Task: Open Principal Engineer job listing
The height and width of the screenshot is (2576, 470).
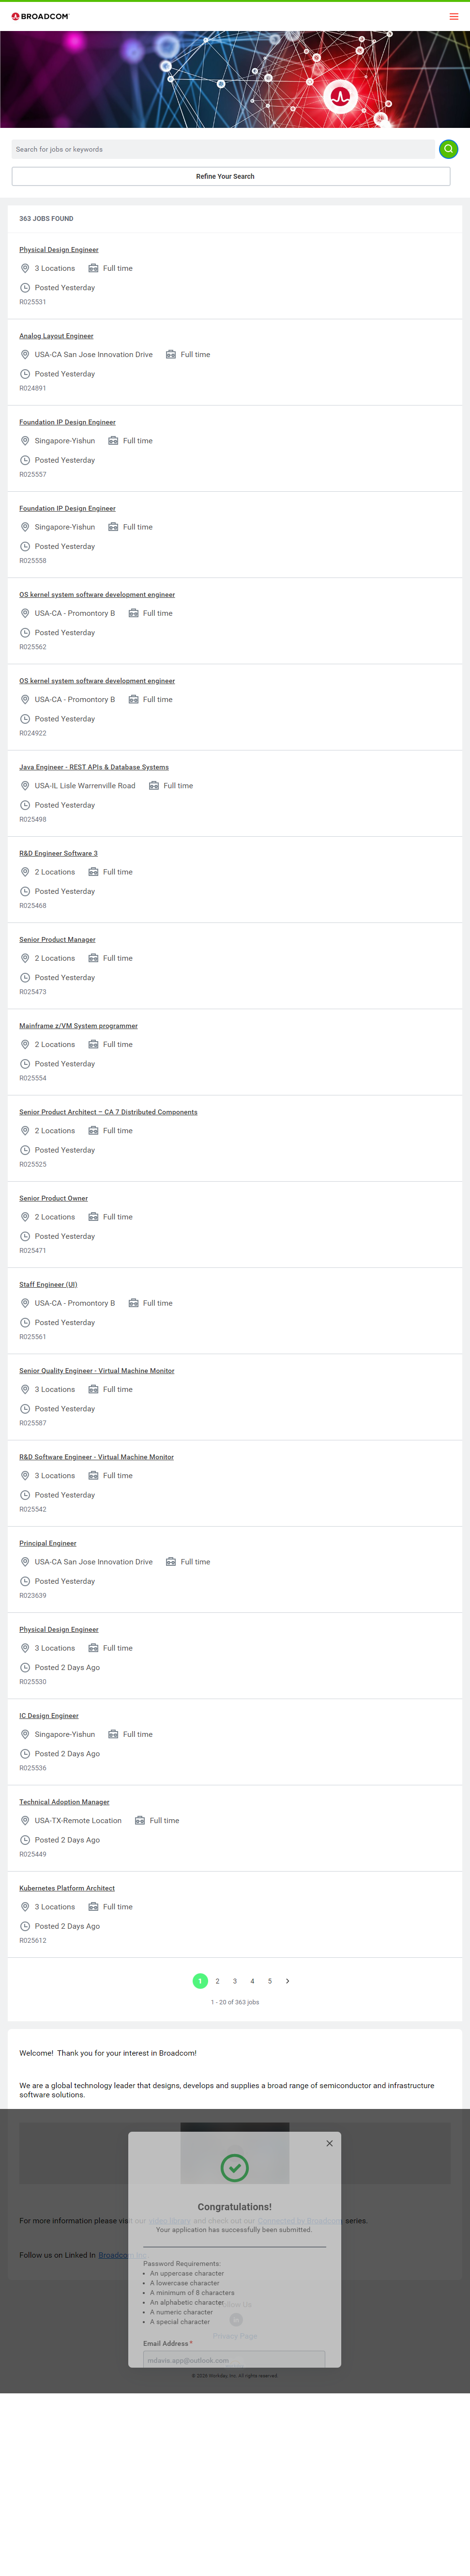Action: [x=48, y=1543]
